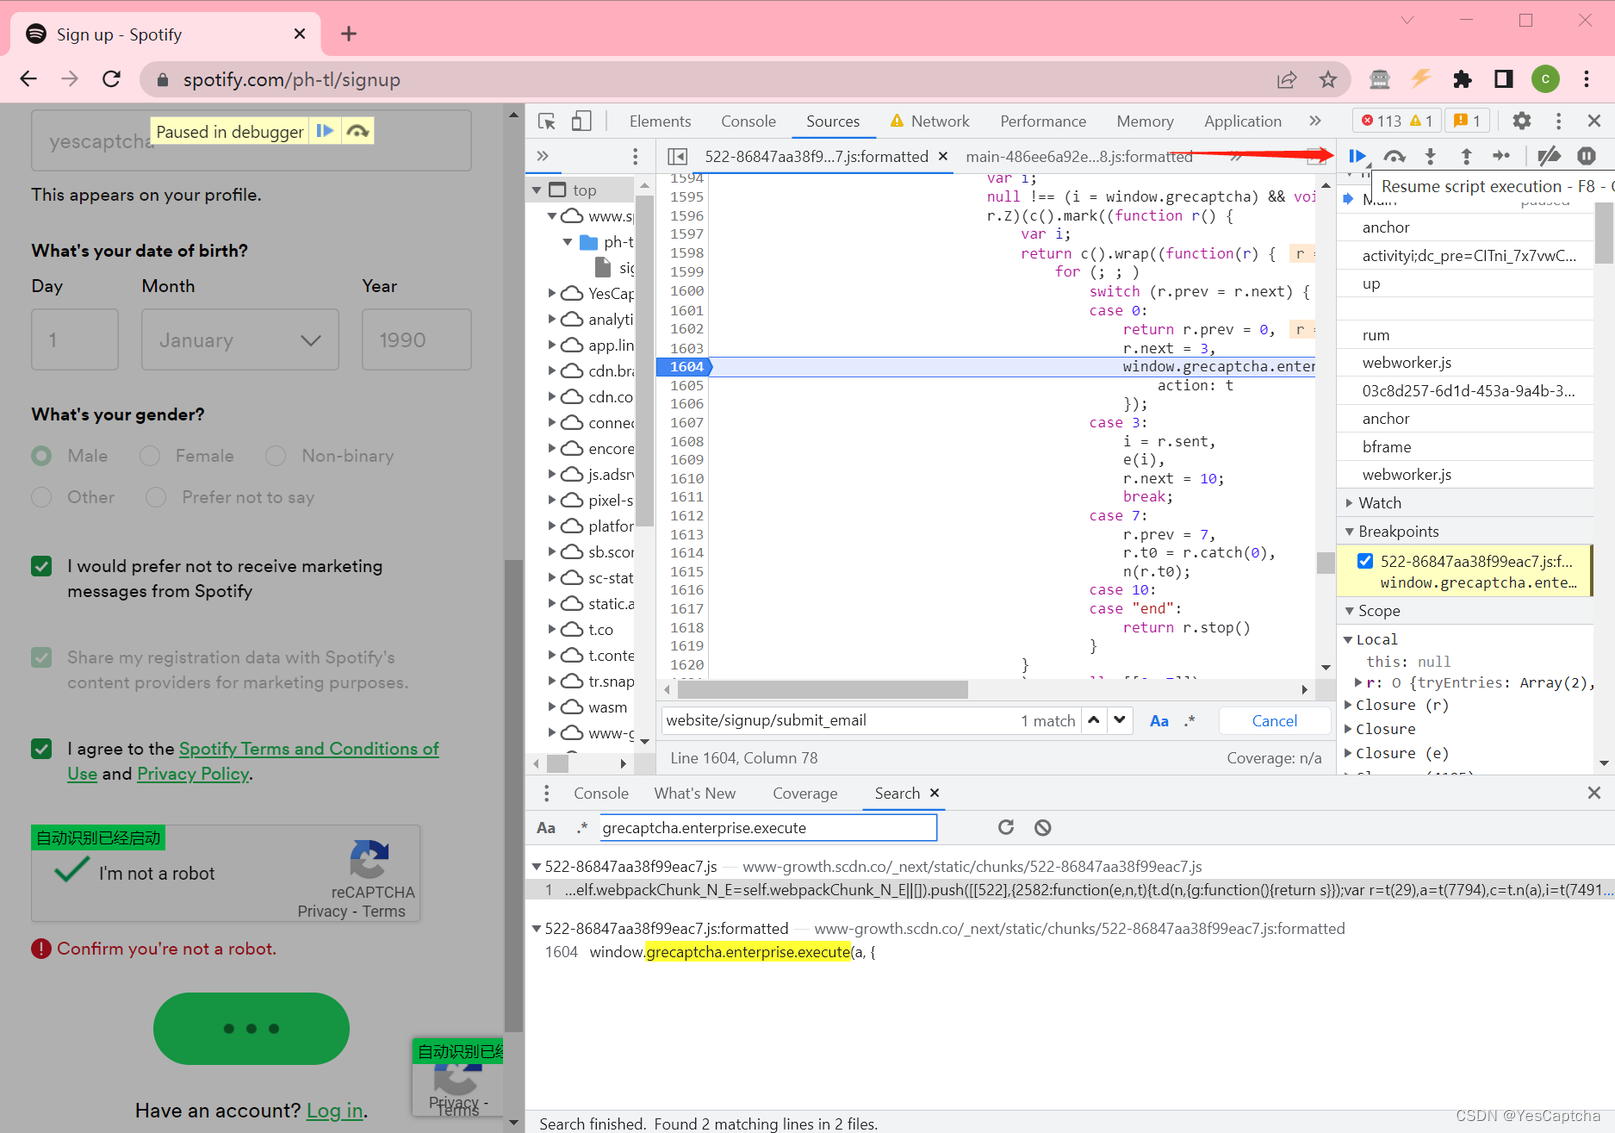Screen dimensions: 1615x1133
Task: Open Chrome side panel icon
Action: point(1503,79)
